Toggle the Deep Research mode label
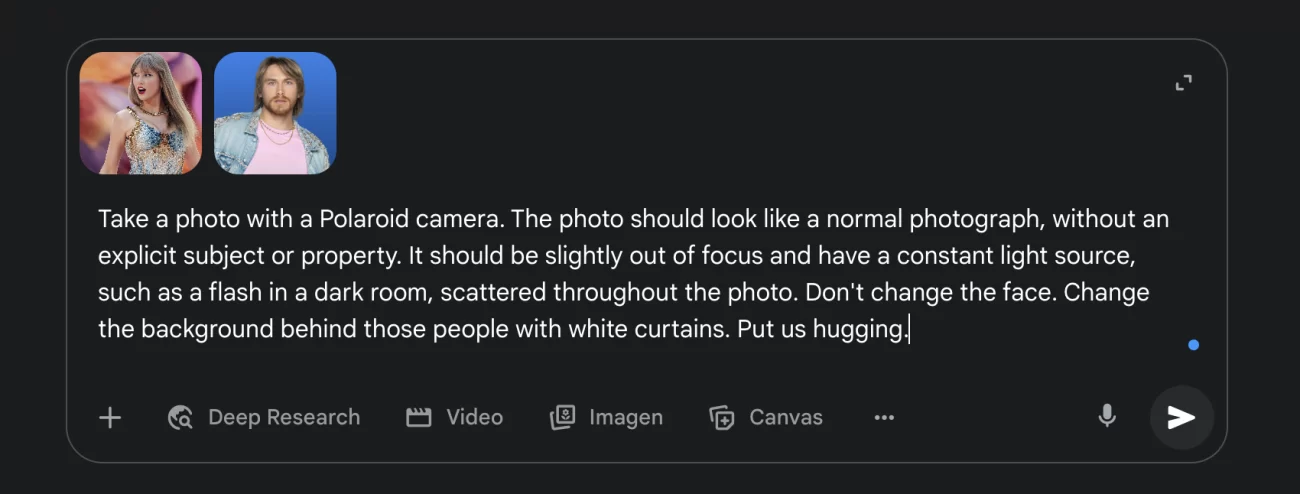Image resolution: width=1300 pixels, height=494 pixels. tap(284, 418)
